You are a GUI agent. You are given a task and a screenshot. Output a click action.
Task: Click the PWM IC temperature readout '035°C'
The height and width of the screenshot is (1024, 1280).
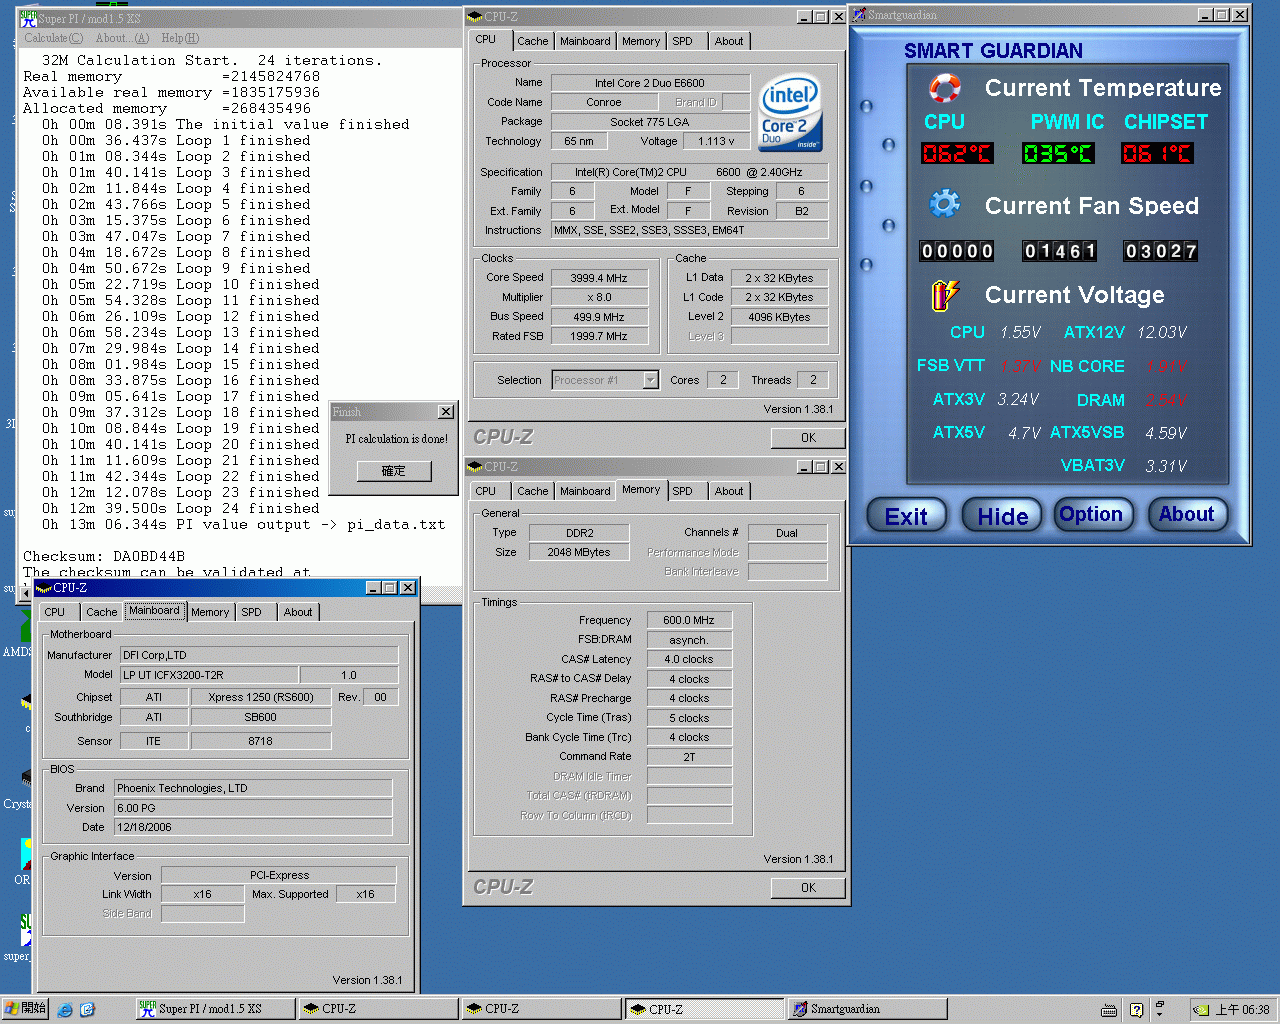tap(1058, 153)
